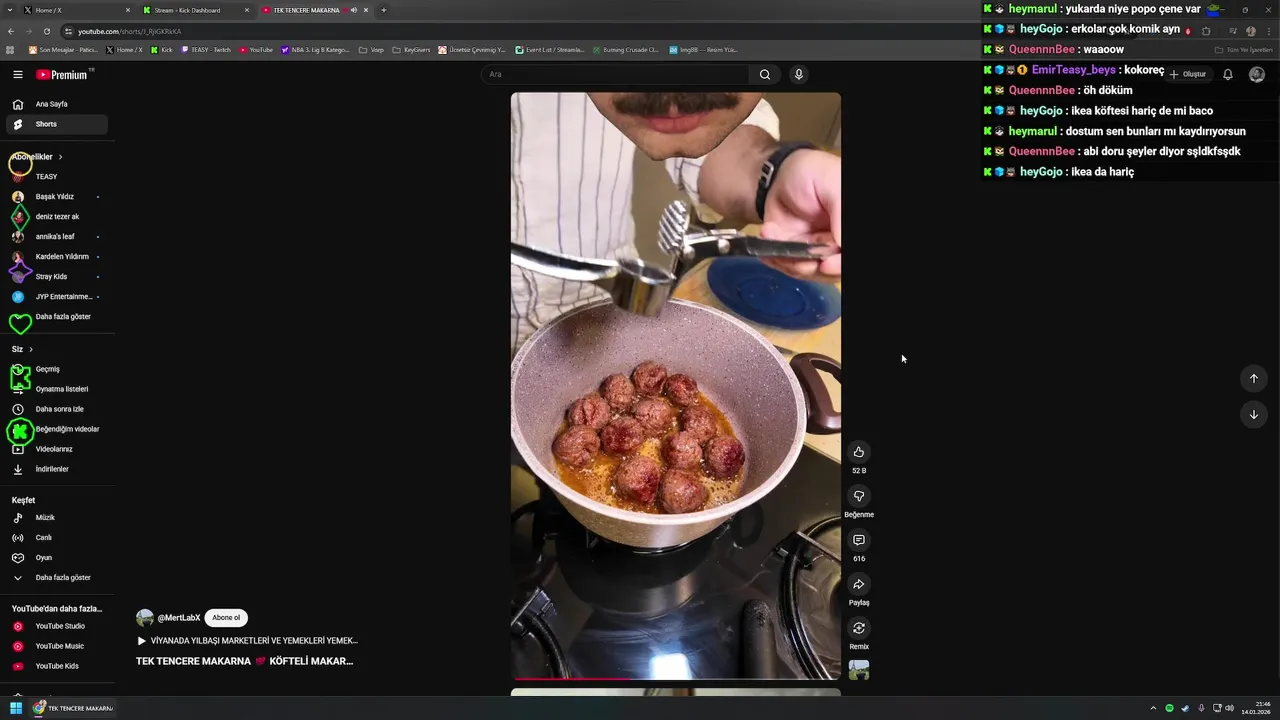This screenshot has height=720, width=1280.
Task: Click the browser address bar URL
Action: [x=130, y=31]
